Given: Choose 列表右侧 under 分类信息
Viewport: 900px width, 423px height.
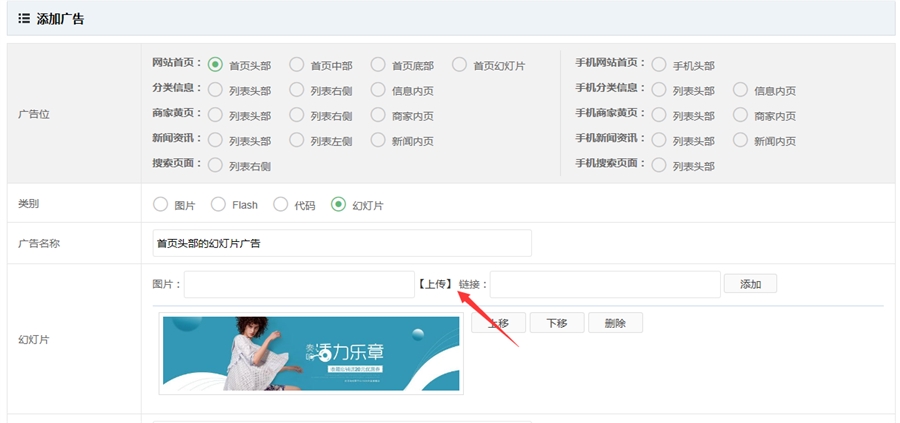Looking at the screenshot, I should 296,90.
